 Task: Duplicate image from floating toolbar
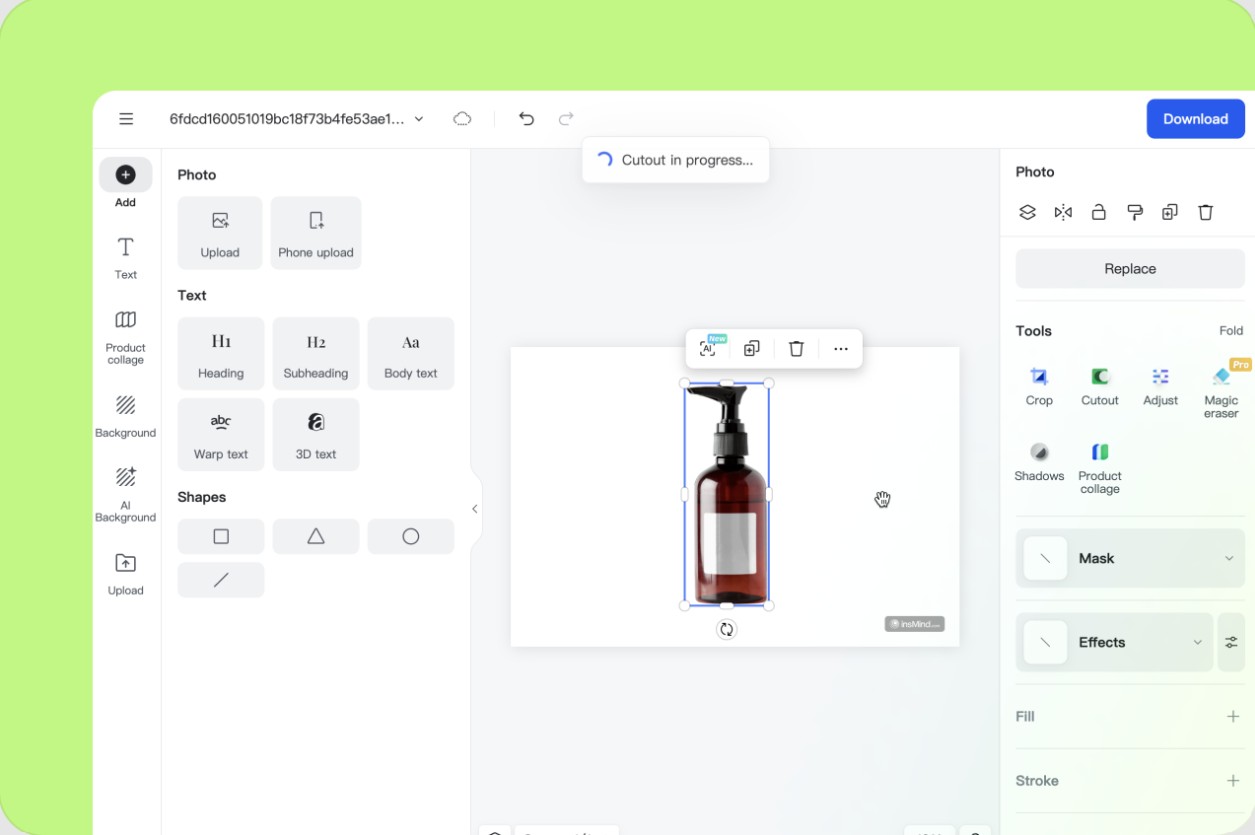click(x=752, y=348)
